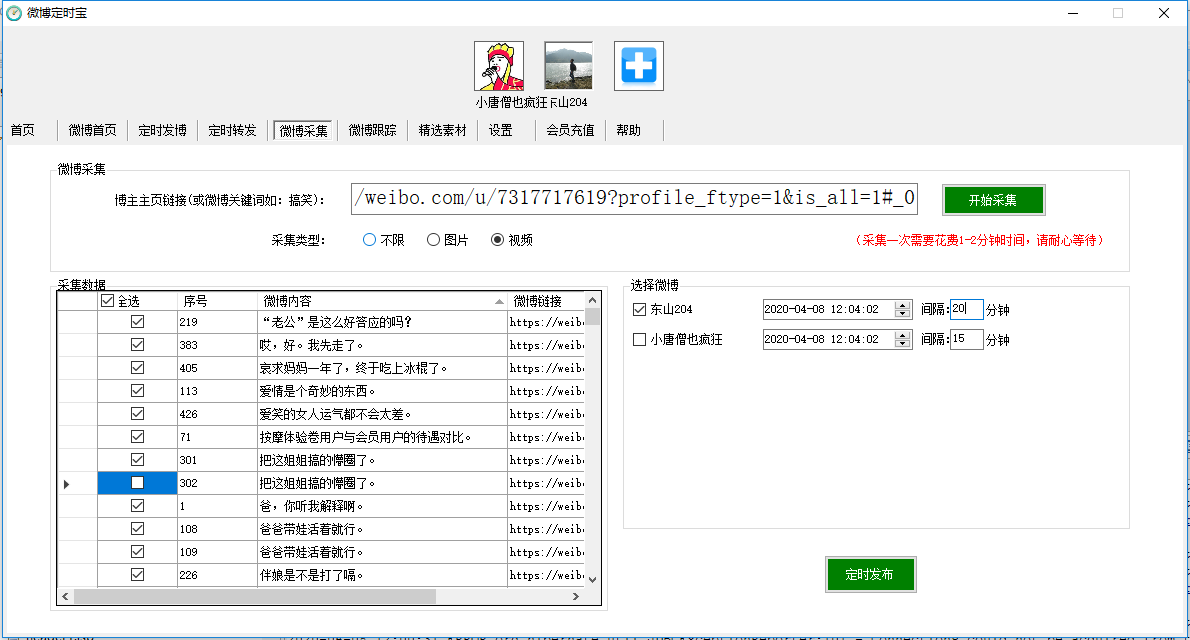Image resolution: width=1190 pixels, height=640 pixels.
Task: Select the 东山204 landscape avatar
Action: tap(568, 67)
